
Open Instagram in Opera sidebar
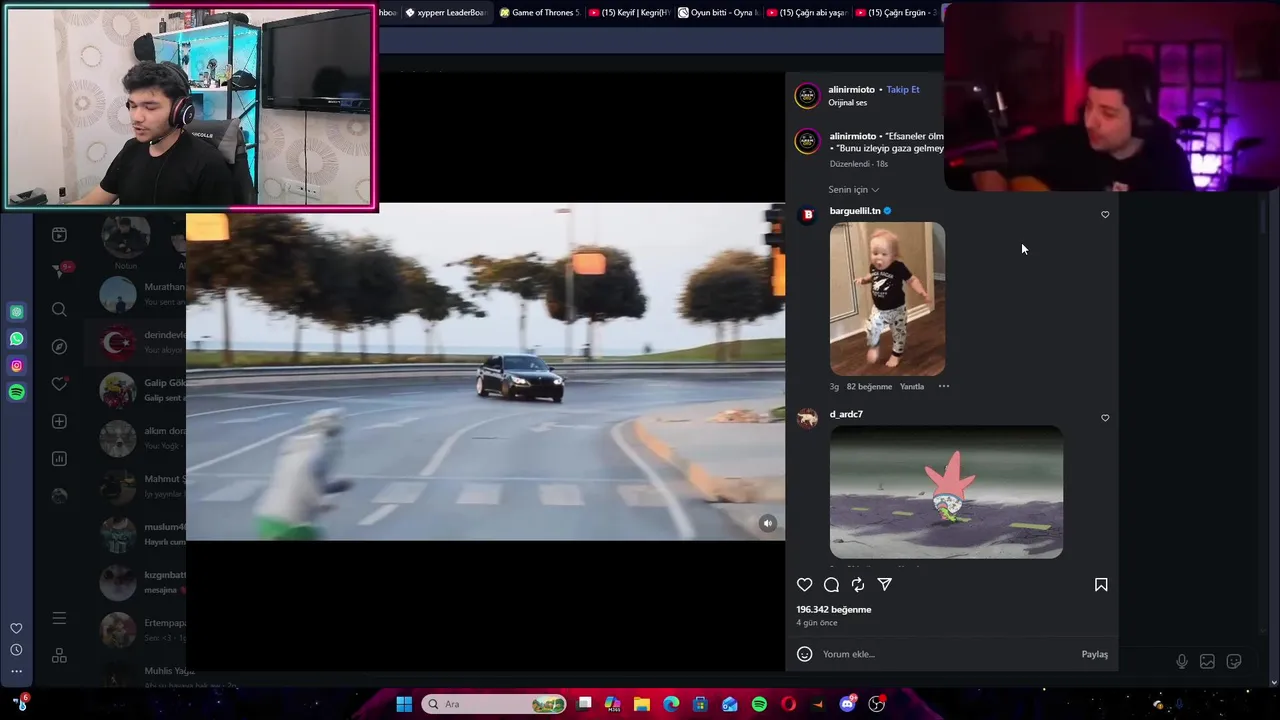pos(17,366)
